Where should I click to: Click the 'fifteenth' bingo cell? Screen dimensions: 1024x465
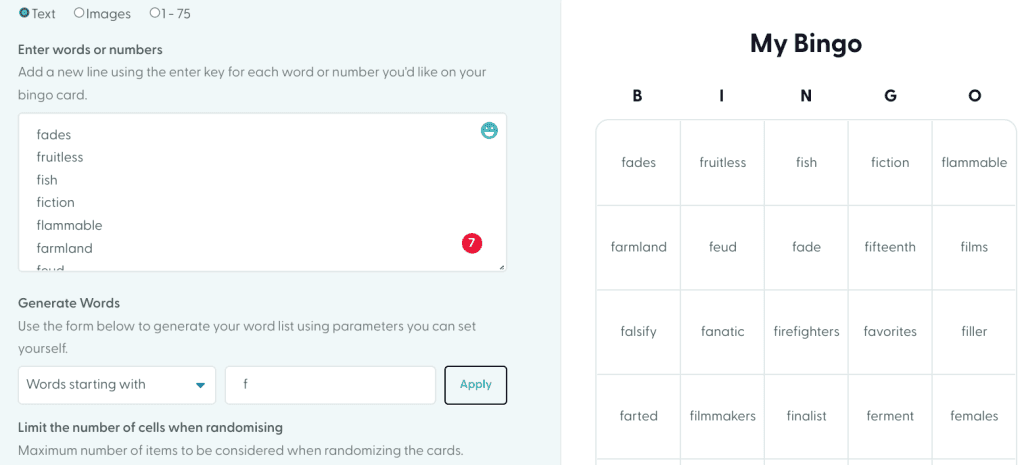[890, 247]
